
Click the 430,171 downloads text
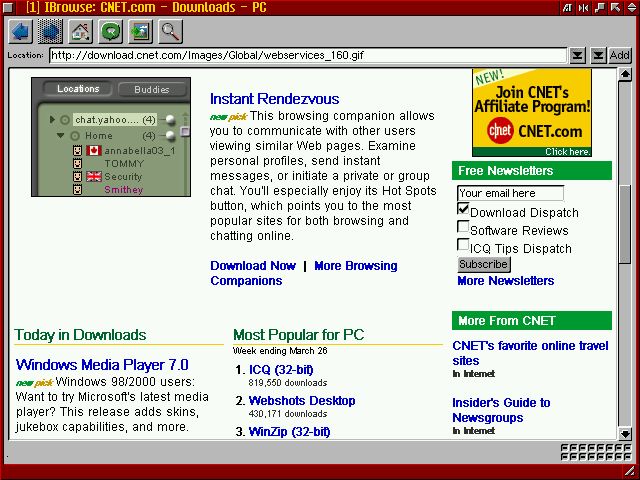288,414
